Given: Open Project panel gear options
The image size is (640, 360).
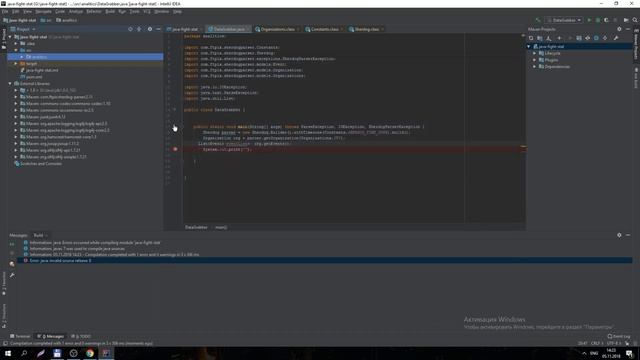Looking at the screenshot, I should [x=150, y=29].
